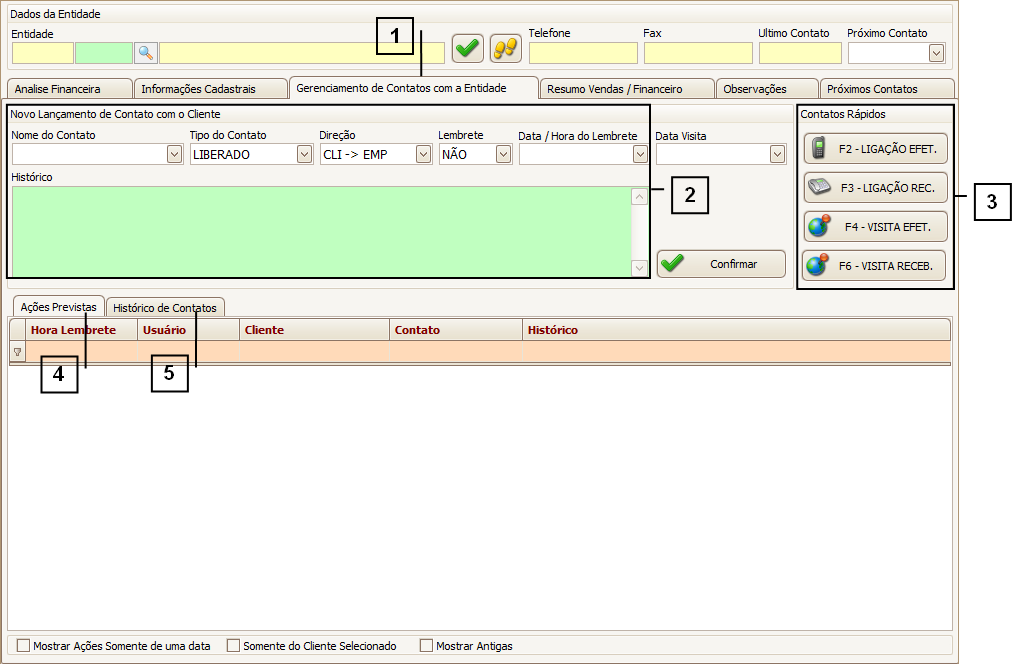This screenshot has height=664, width=1013.
Task: Click F3 - Ligação Rec. telephone button
Action: pos(875,188)
